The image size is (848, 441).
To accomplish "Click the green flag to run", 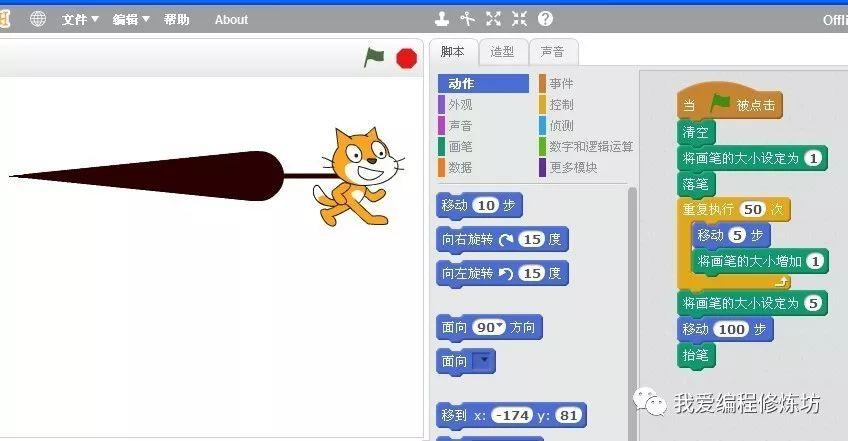I will 374,57.
